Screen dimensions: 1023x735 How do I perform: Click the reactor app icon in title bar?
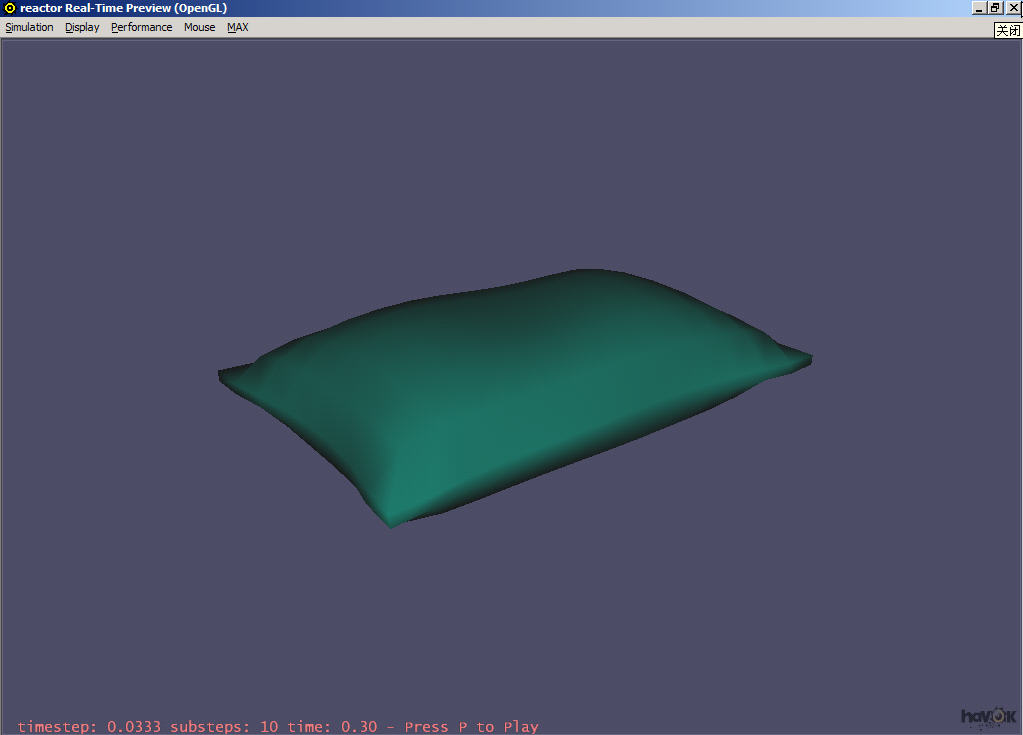click(10, 8)
